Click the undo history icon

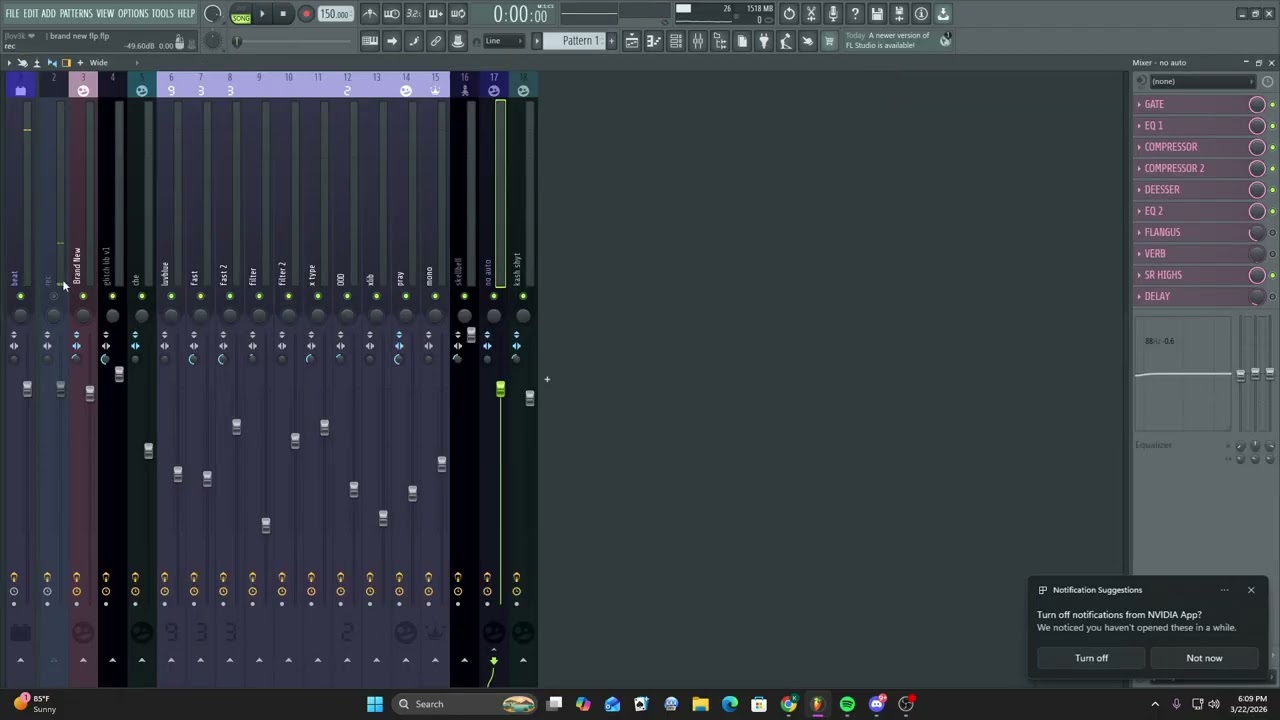789,14
